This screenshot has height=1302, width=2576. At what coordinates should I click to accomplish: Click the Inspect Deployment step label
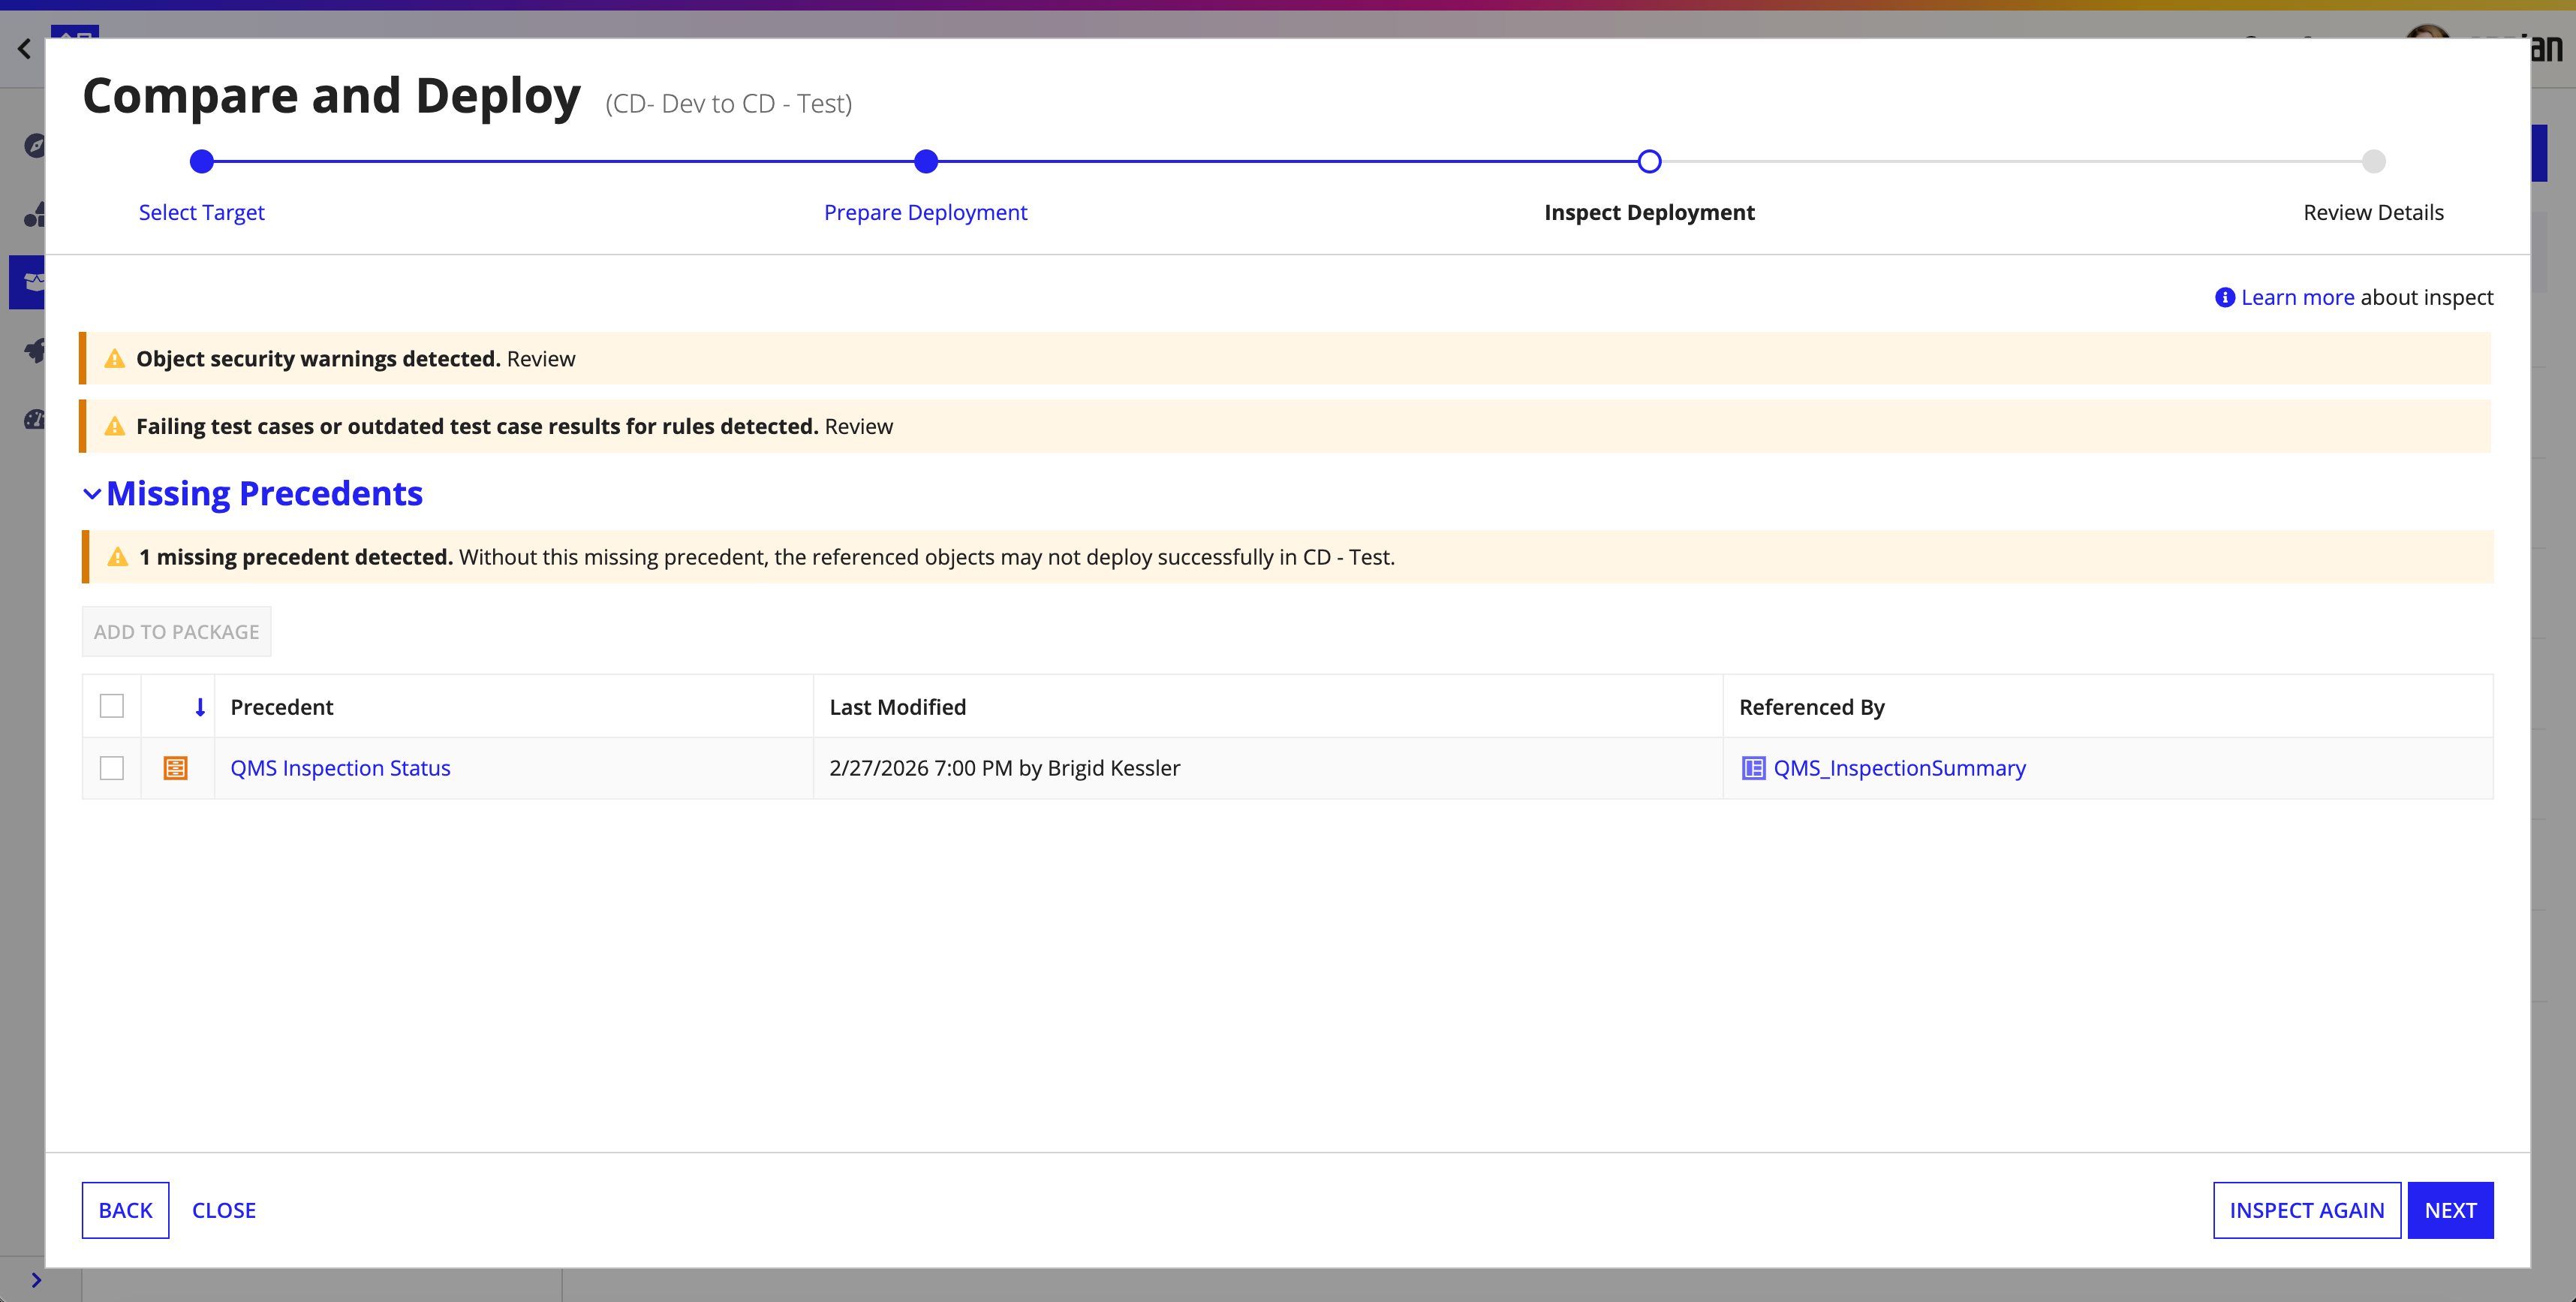[x=1649, y=212]
